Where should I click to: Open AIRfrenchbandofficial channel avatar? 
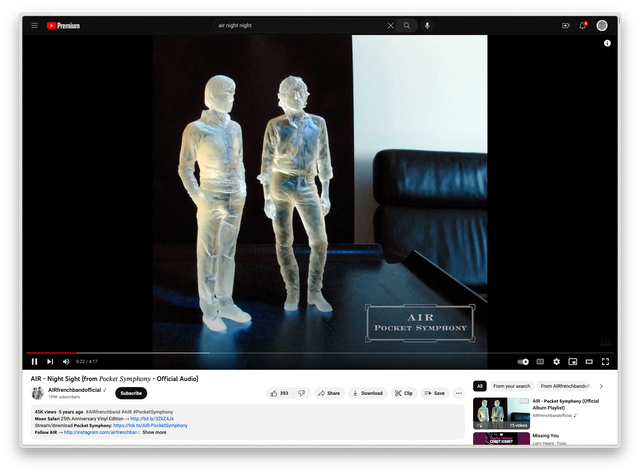[x=38, y=393]
